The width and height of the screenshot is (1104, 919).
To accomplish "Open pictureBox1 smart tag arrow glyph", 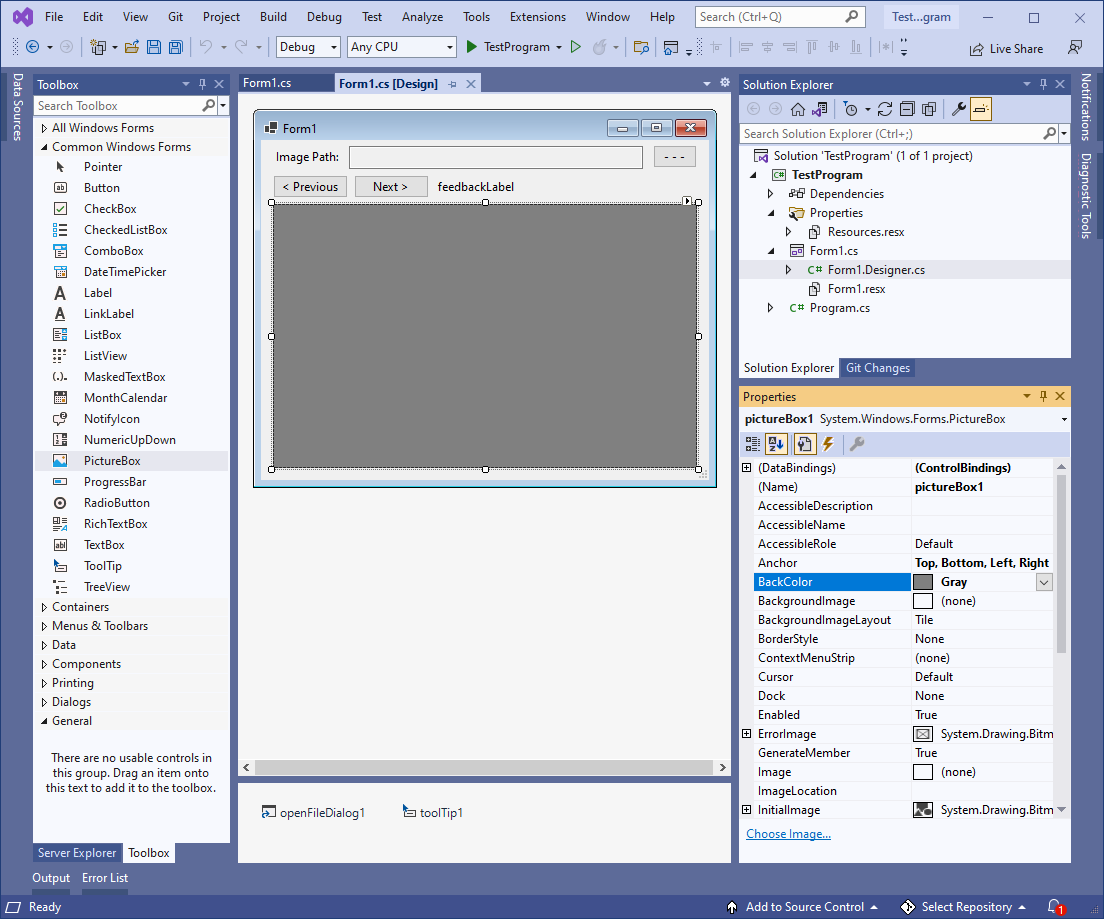I will coord(687,201).
